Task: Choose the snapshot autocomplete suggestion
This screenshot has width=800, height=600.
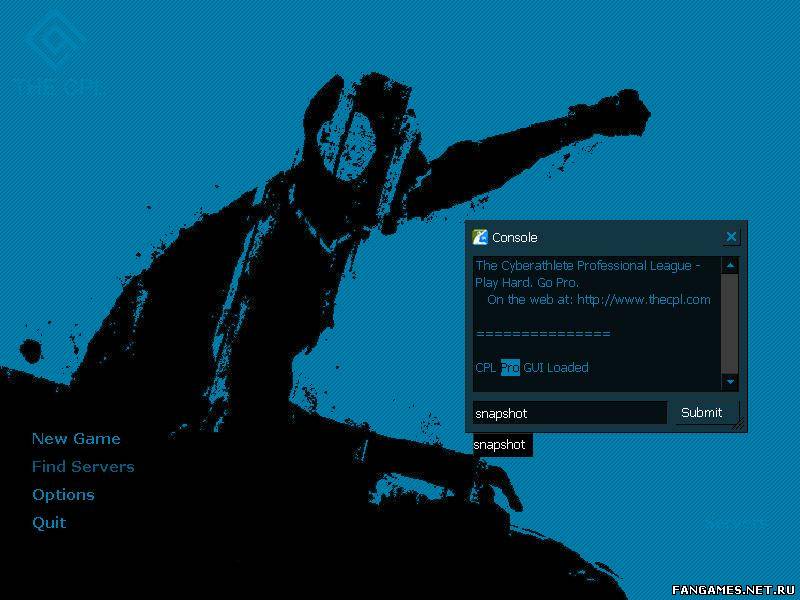Action: pyautogui.click(x=503, y=445)
